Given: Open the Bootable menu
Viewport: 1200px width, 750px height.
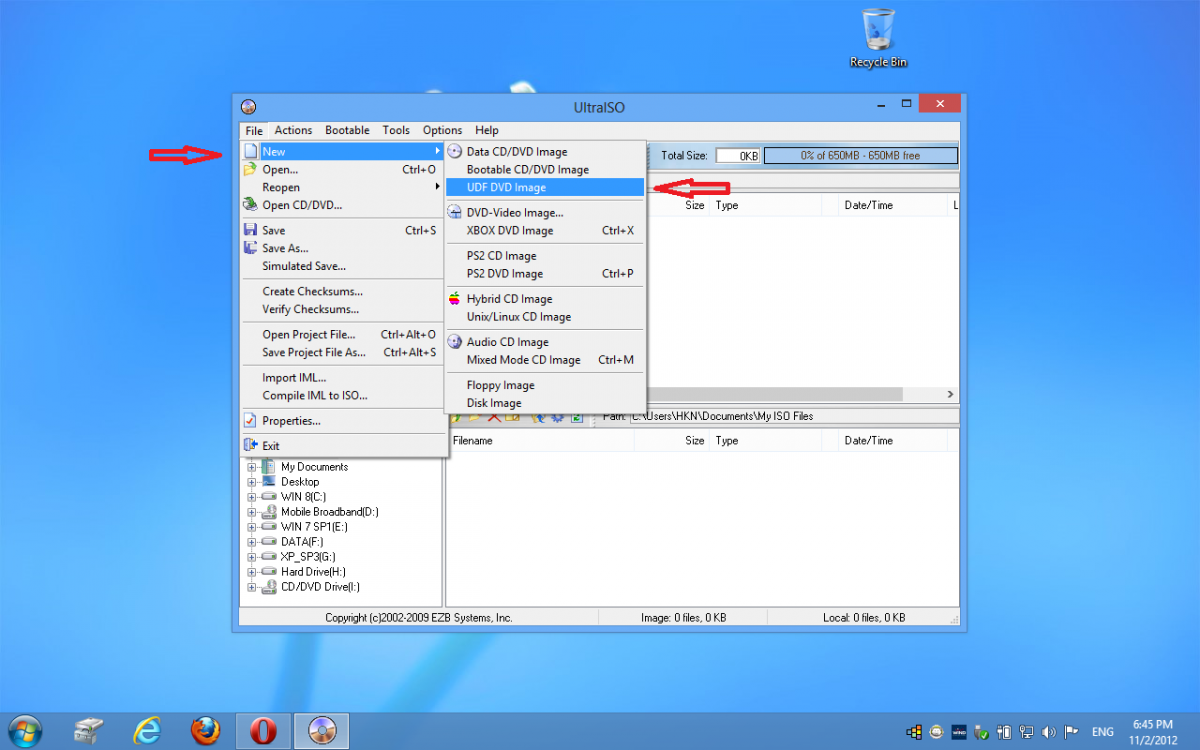Looking at the screenshot, I should [347, 130].
